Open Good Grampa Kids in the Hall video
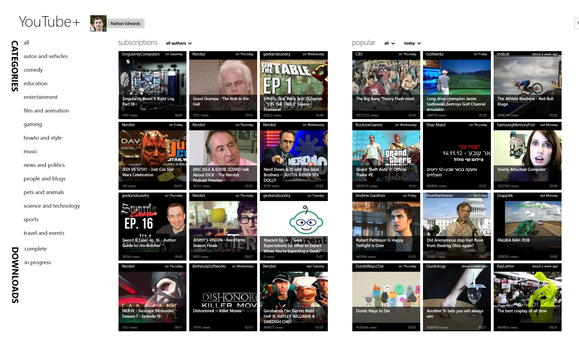579x362 pixels. tap(223, 85)
